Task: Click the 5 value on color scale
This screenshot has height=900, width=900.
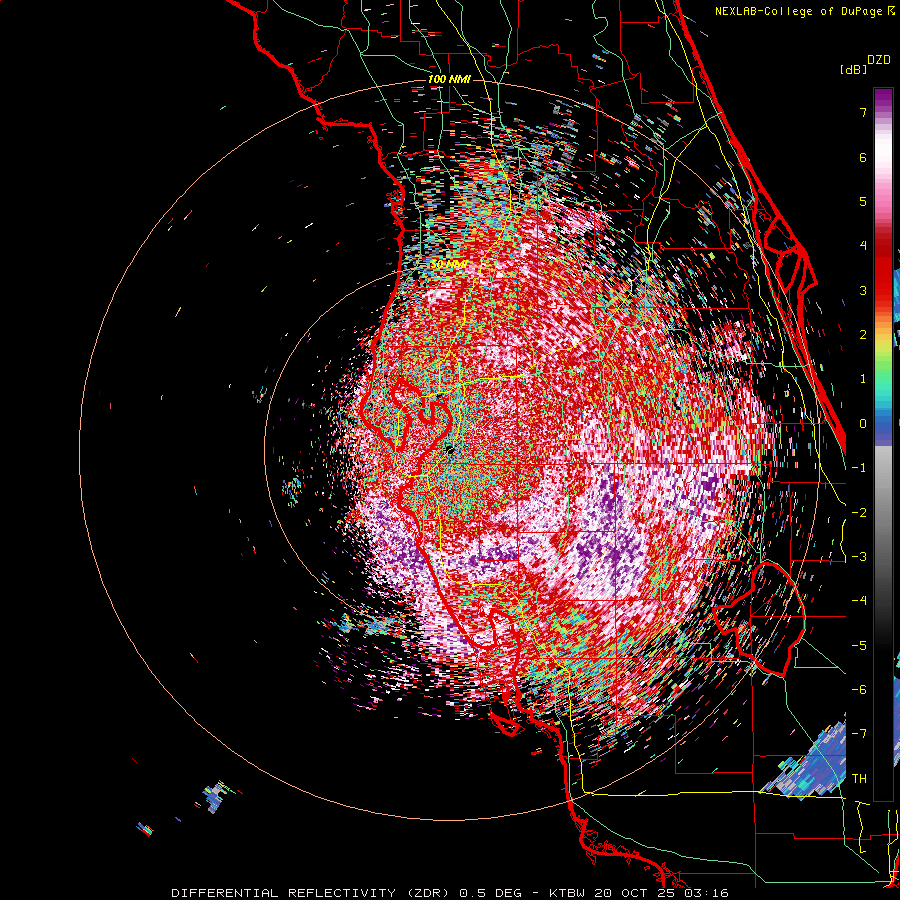Action: pyautogui.click(x=863, y=201)
